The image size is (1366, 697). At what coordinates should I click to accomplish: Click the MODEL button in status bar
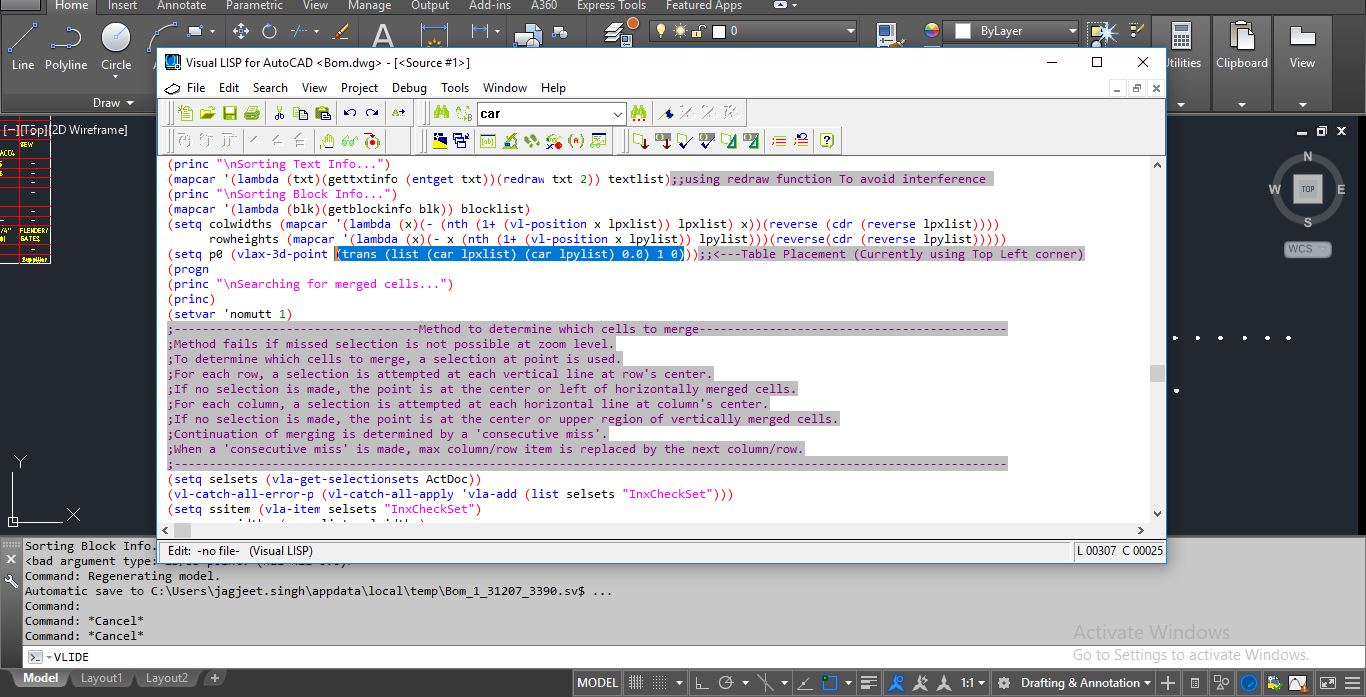(597, 683)
